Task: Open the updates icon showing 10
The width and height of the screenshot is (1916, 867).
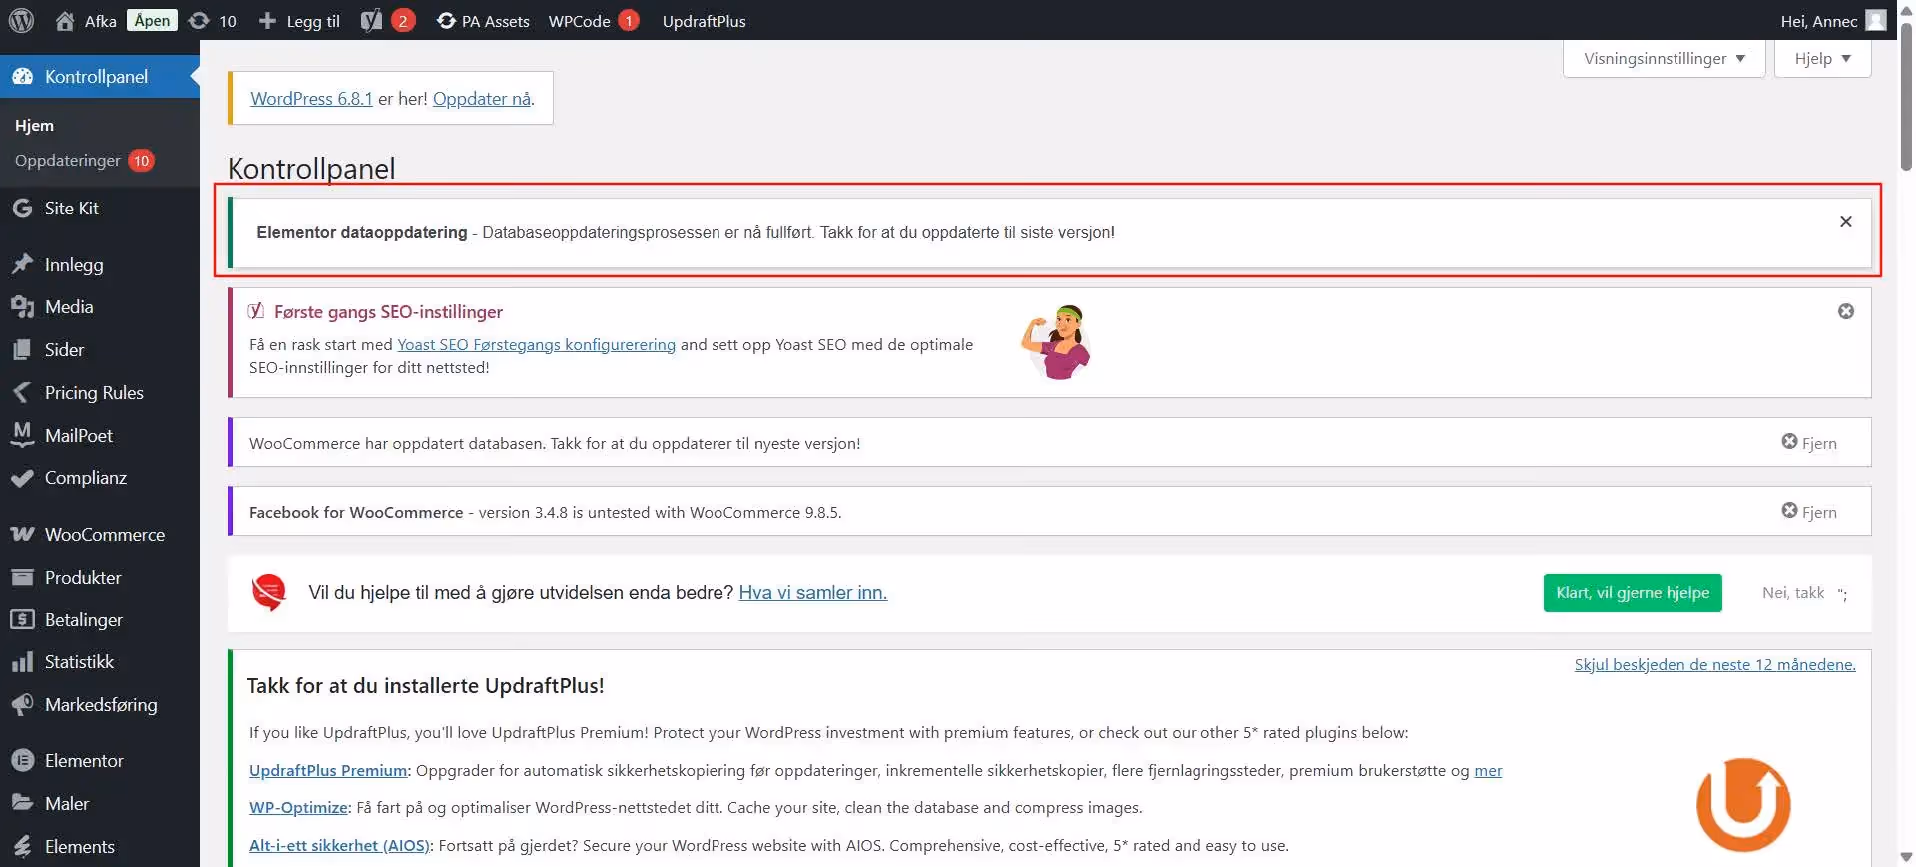Action: tap(199, 20)
